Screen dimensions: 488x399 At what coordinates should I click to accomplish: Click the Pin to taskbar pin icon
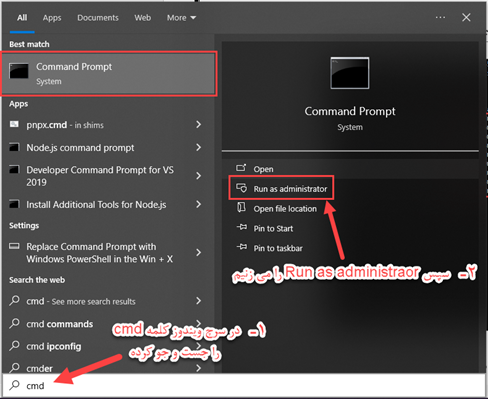click(x=242, y=247)
